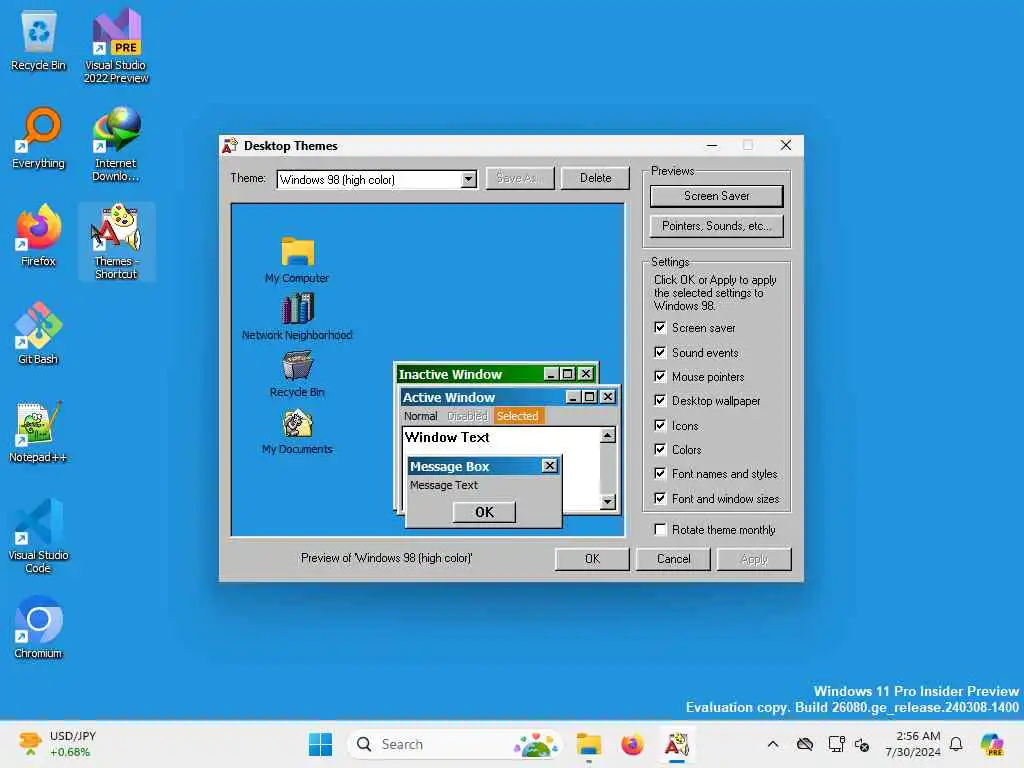Click the preview scrollbar down arrow

point(607,502)
